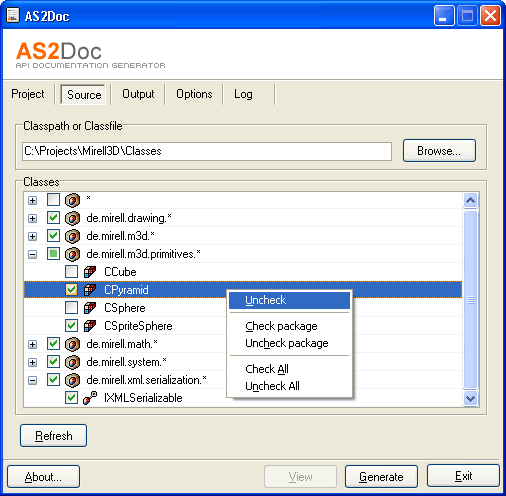Click the package icon for de.mirell.m3d.primitives.*
The height and width of the screenshot is (496, 506).
coord(72,254)
